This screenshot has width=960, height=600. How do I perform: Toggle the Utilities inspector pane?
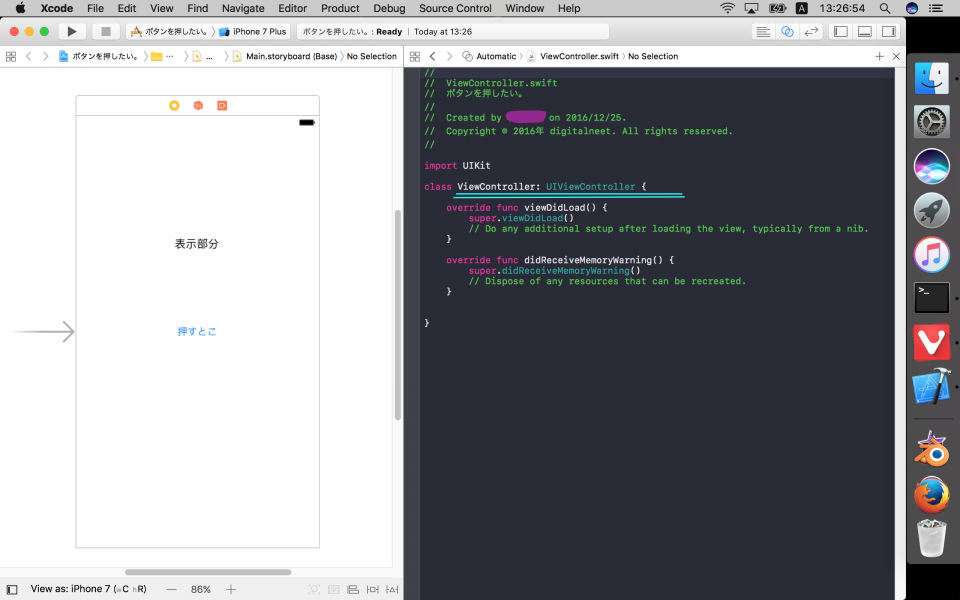(x=888, y=31)
